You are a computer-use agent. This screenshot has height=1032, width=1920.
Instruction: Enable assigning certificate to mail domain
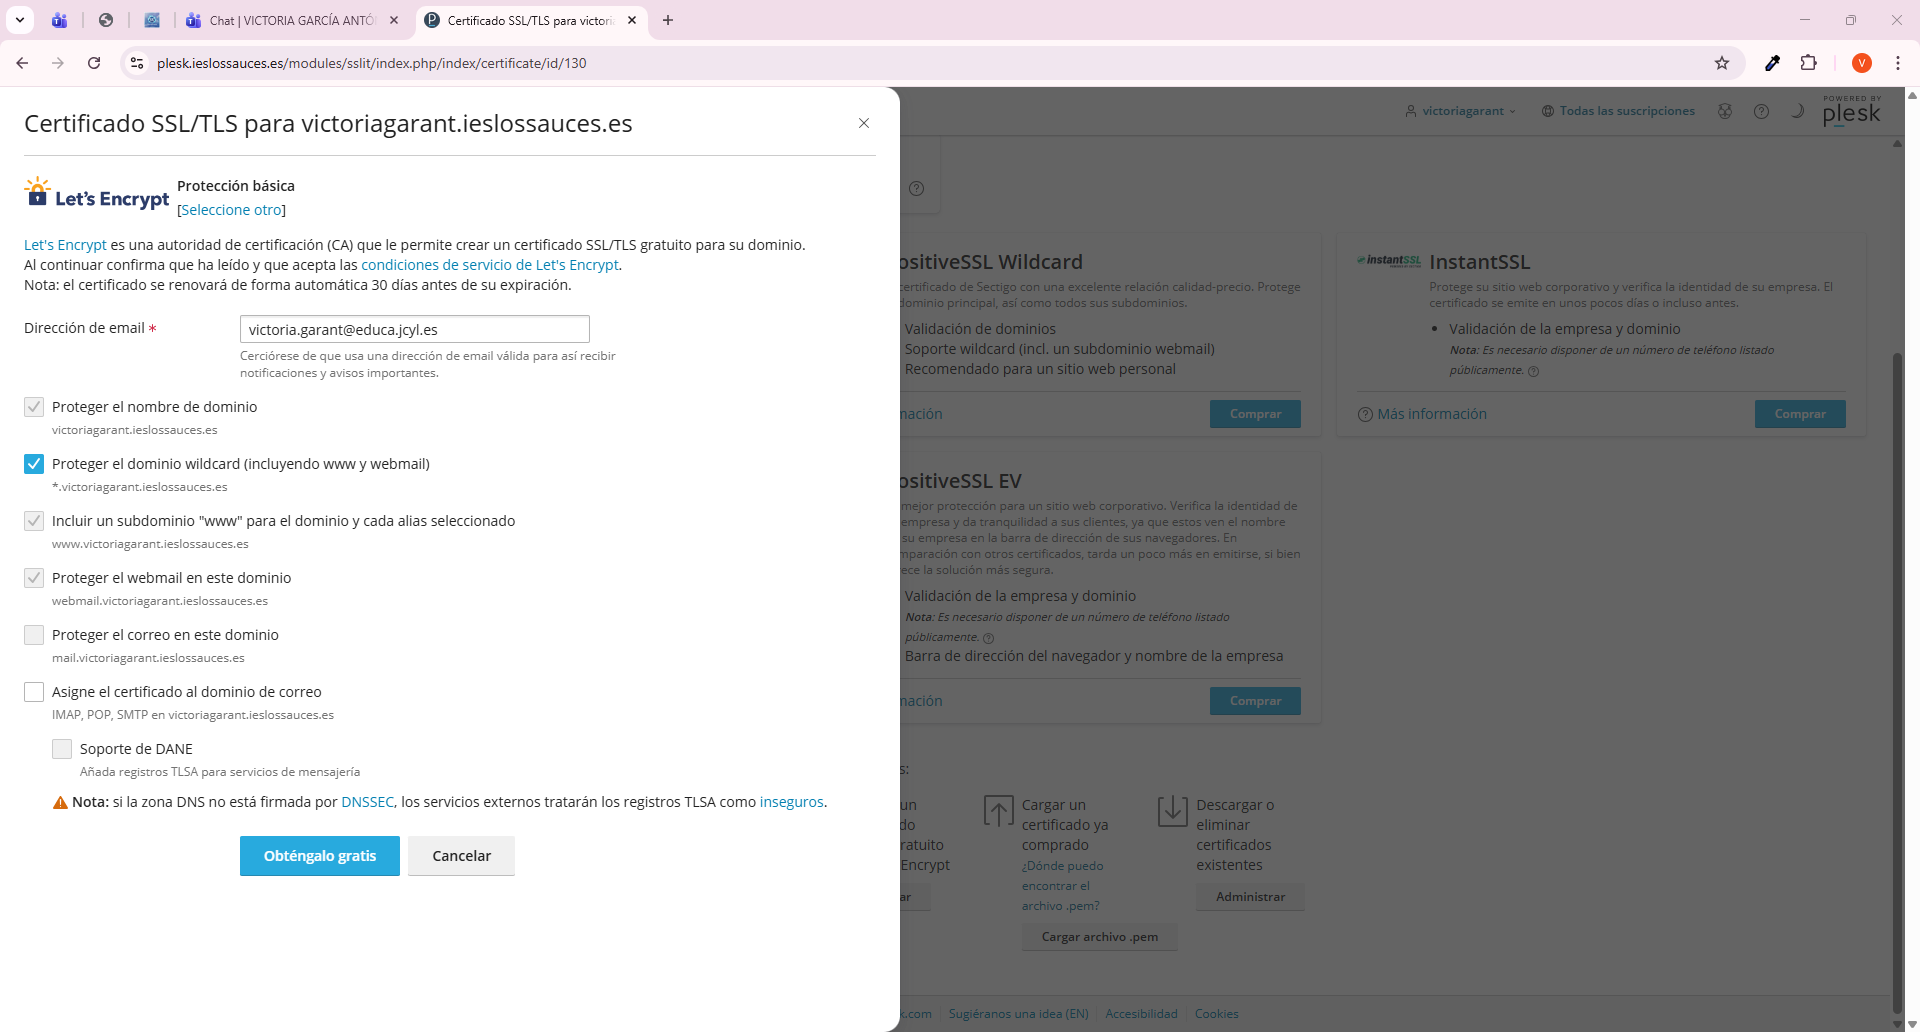[x=34, y=692]
